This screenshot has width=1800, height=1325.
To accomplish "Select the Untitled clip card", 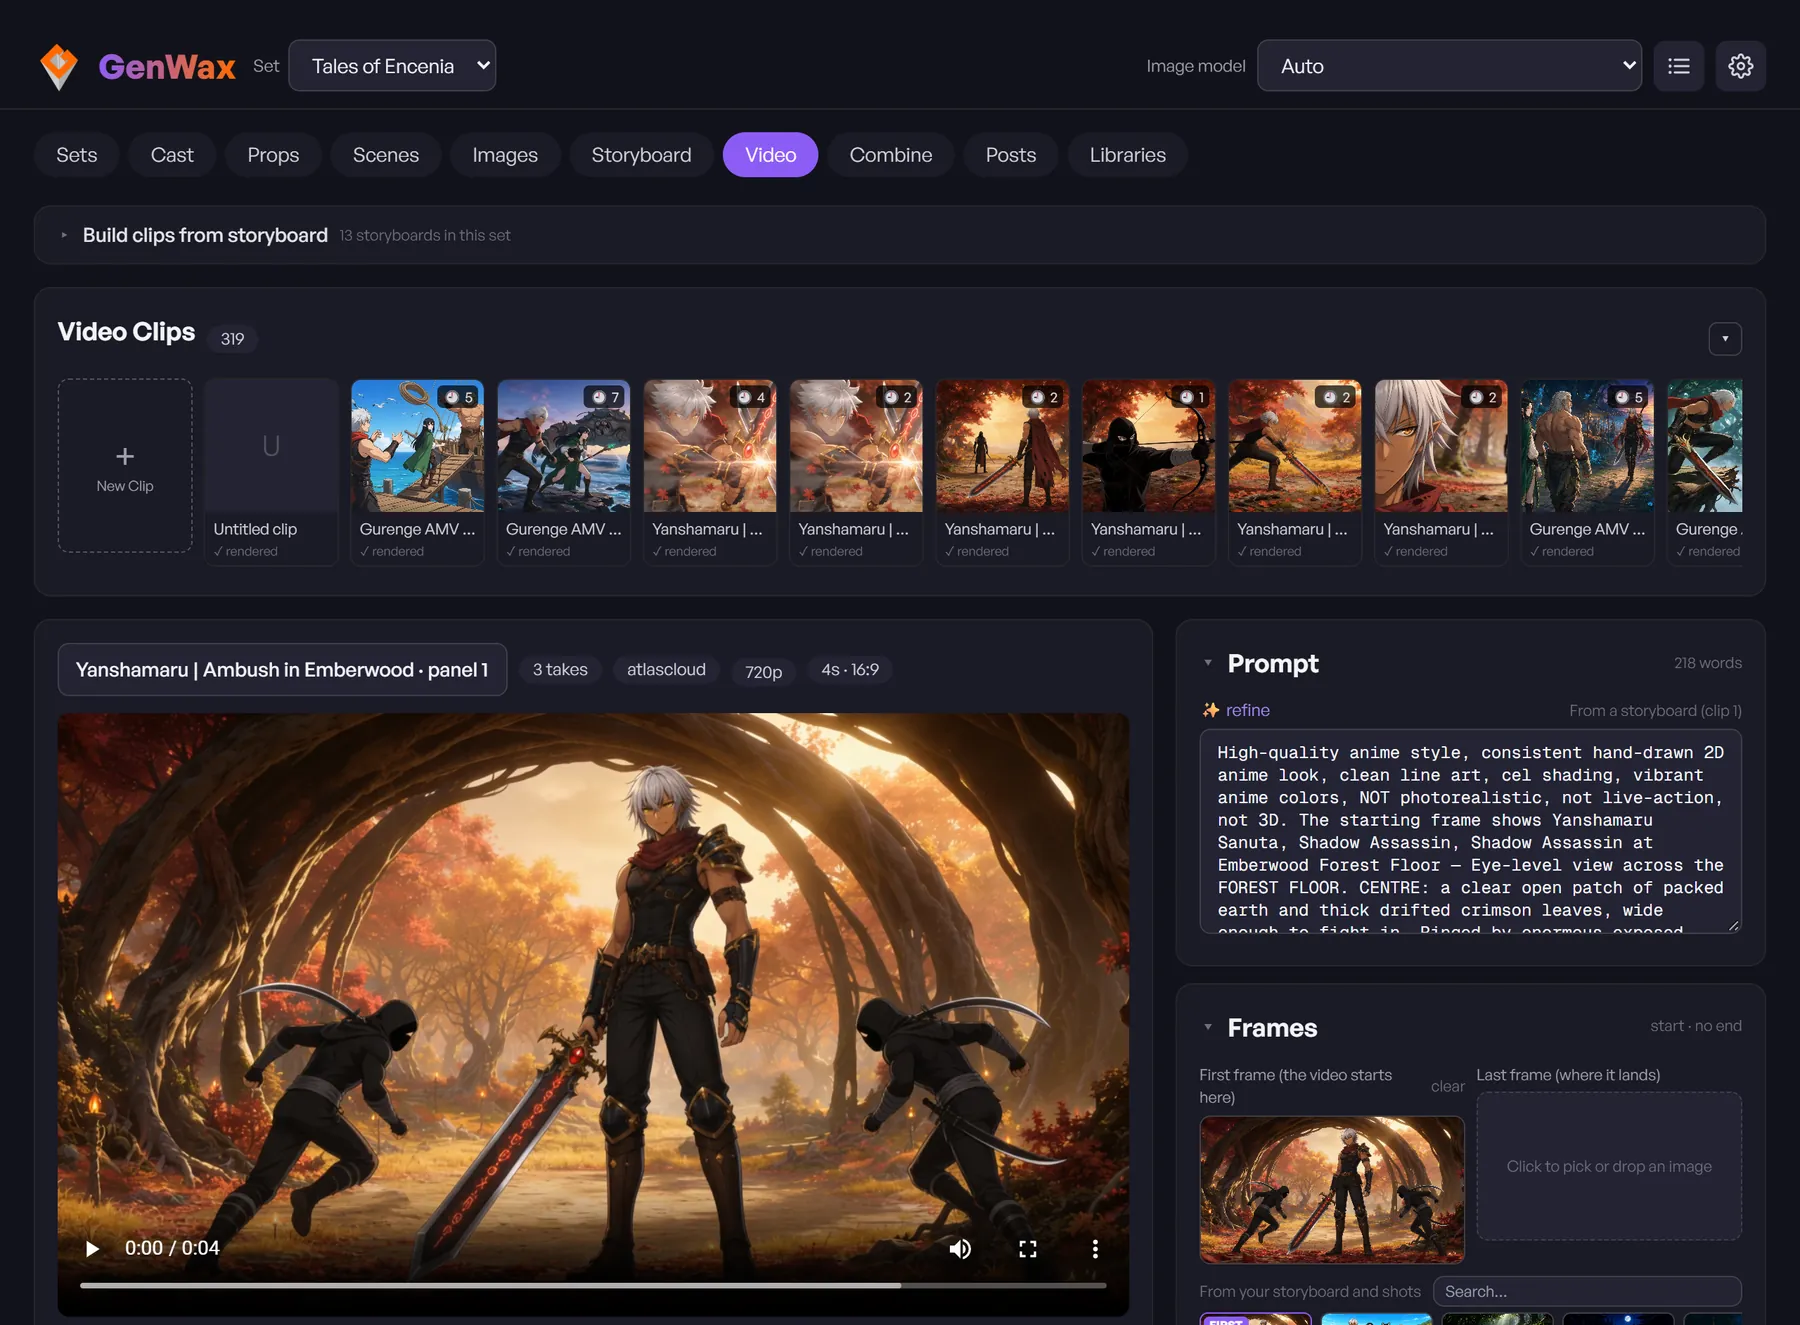I will 271,472.
